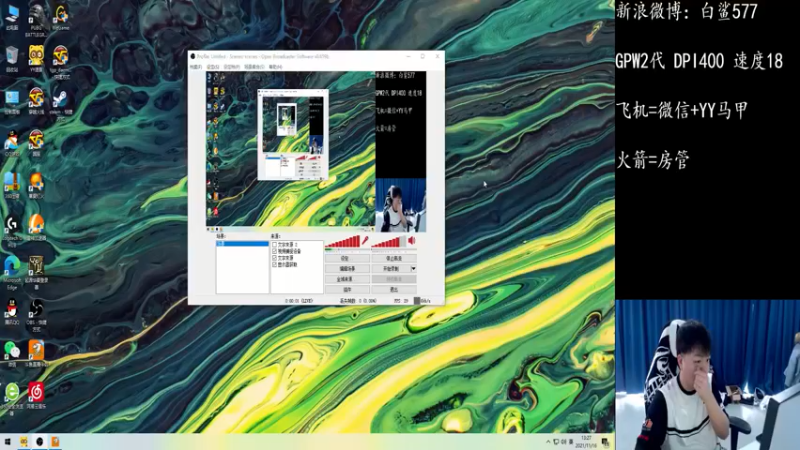
Task: Open the Tencent QQ desktop shortcut
Action: (x=12, y=312)
